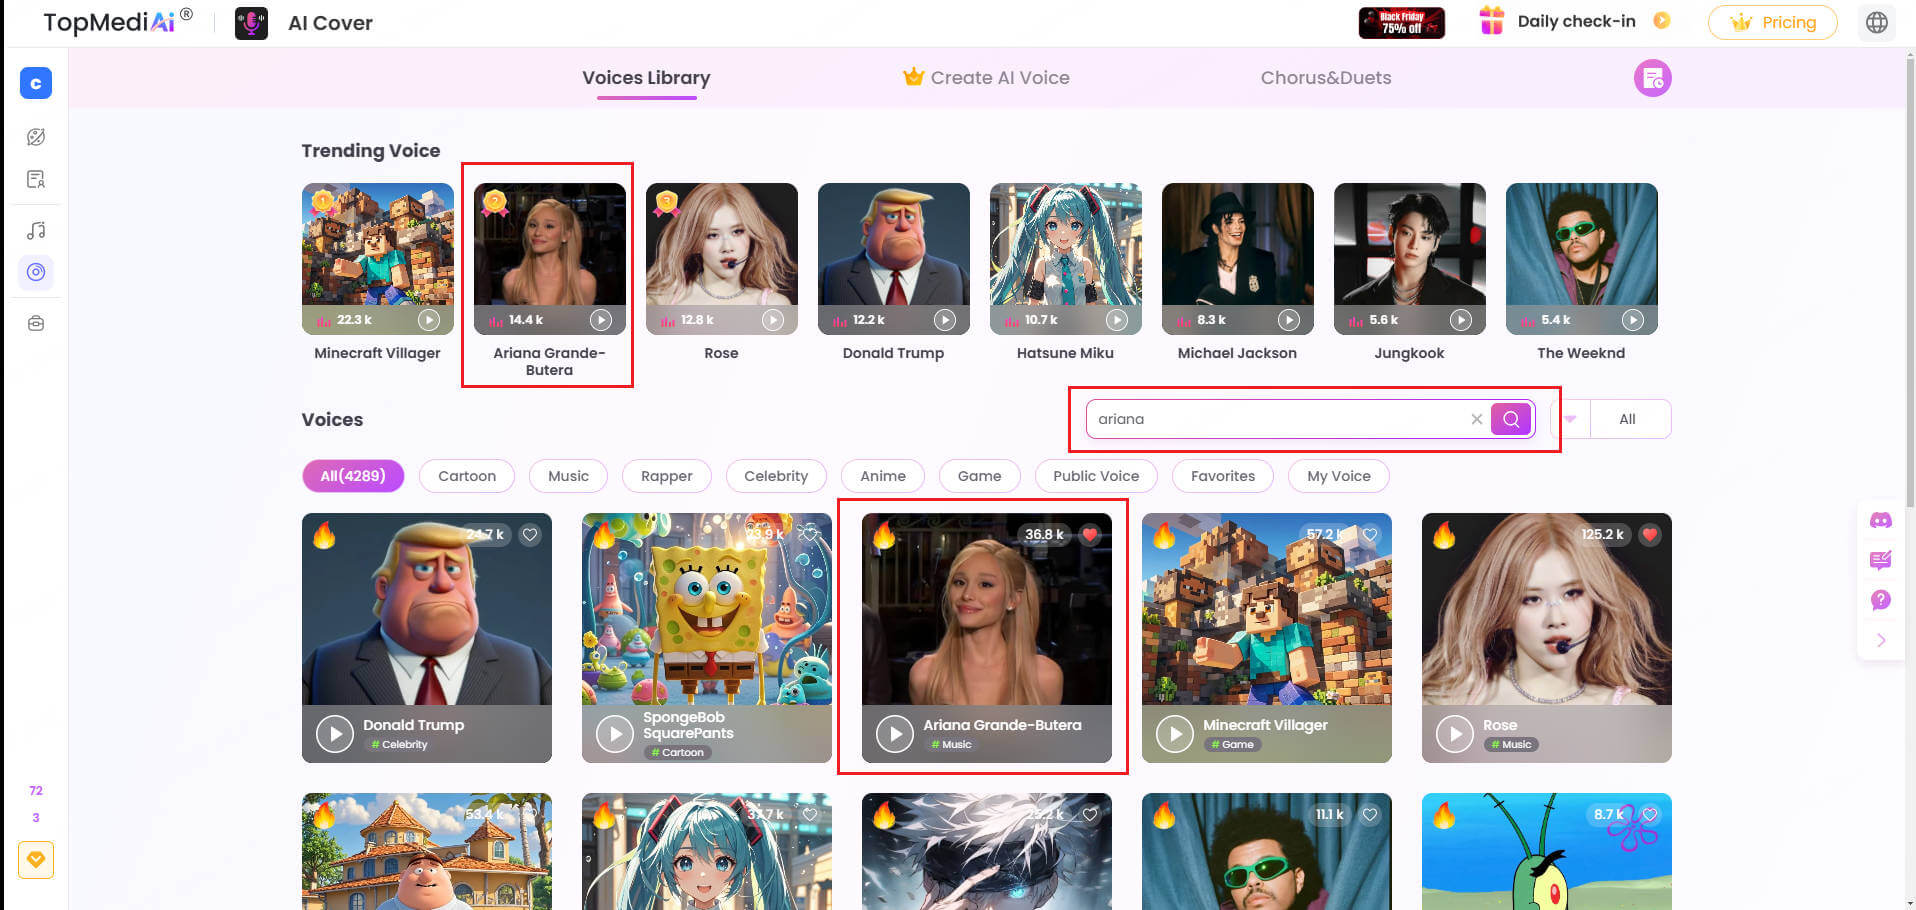This screenshot has width=1916, height=910.
Task: Click the magenta search button
Action: pos(1510,419)
